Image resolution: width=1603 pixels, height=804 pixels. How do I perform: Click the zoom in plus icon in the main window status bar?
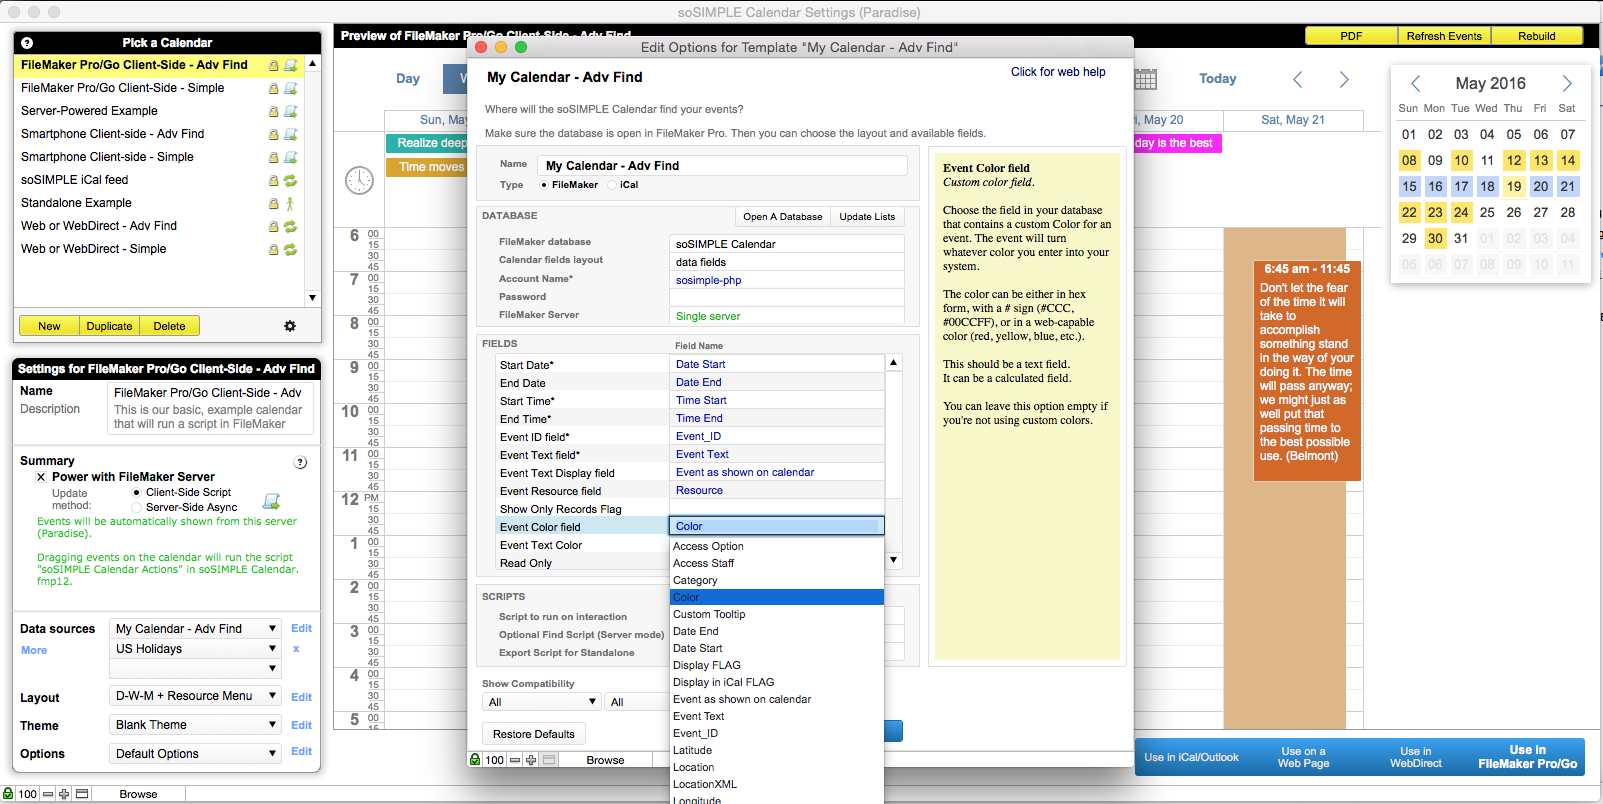pos(64,794)
